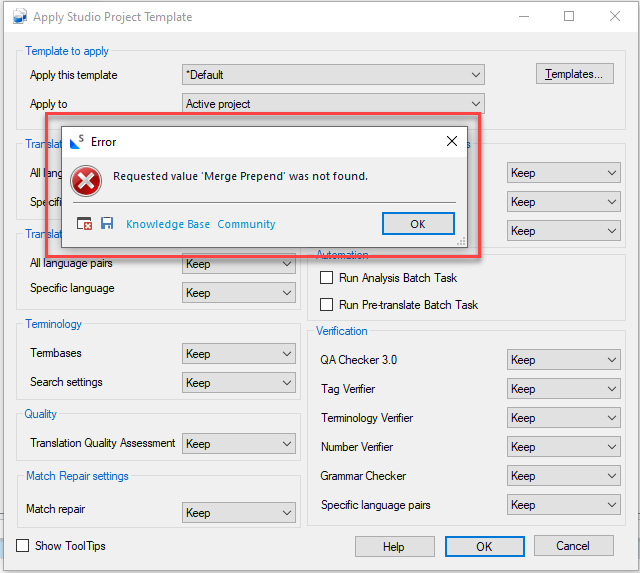Maximize the Apply Studio Project Template window

(x=569, y=16)
